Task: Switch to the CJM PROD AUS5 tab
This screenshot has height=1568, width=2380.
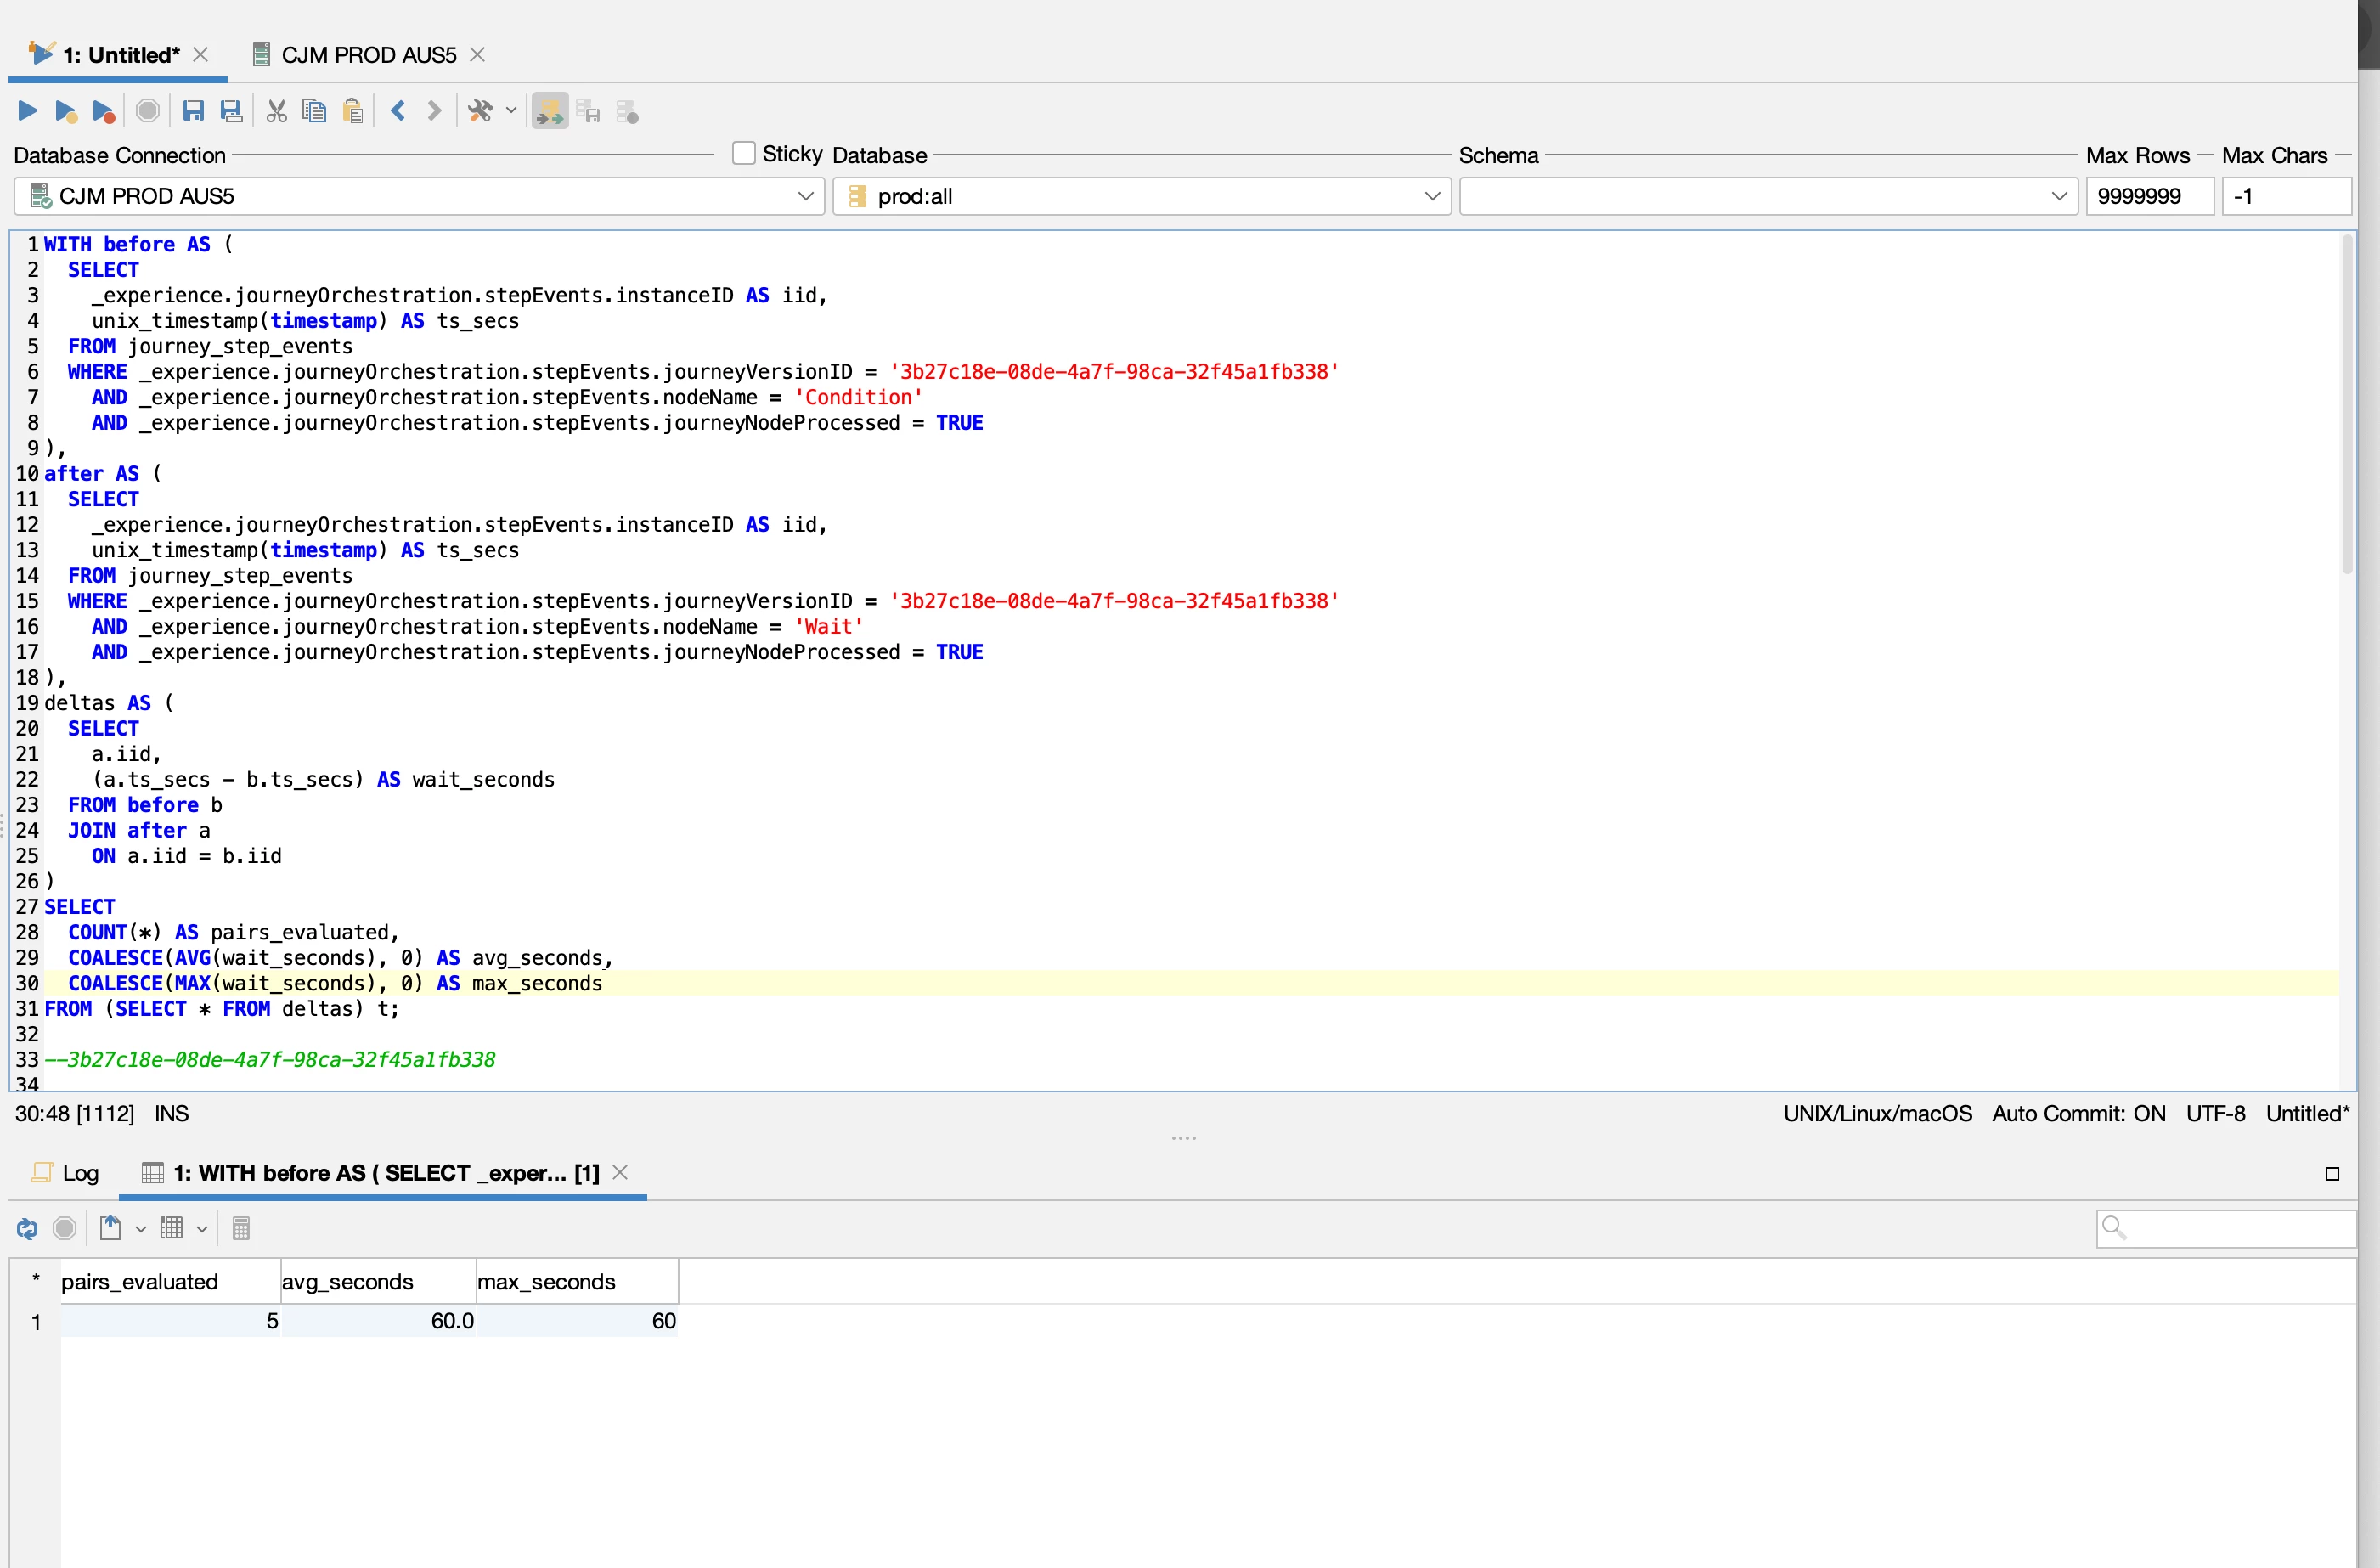Action: (368, 55)
